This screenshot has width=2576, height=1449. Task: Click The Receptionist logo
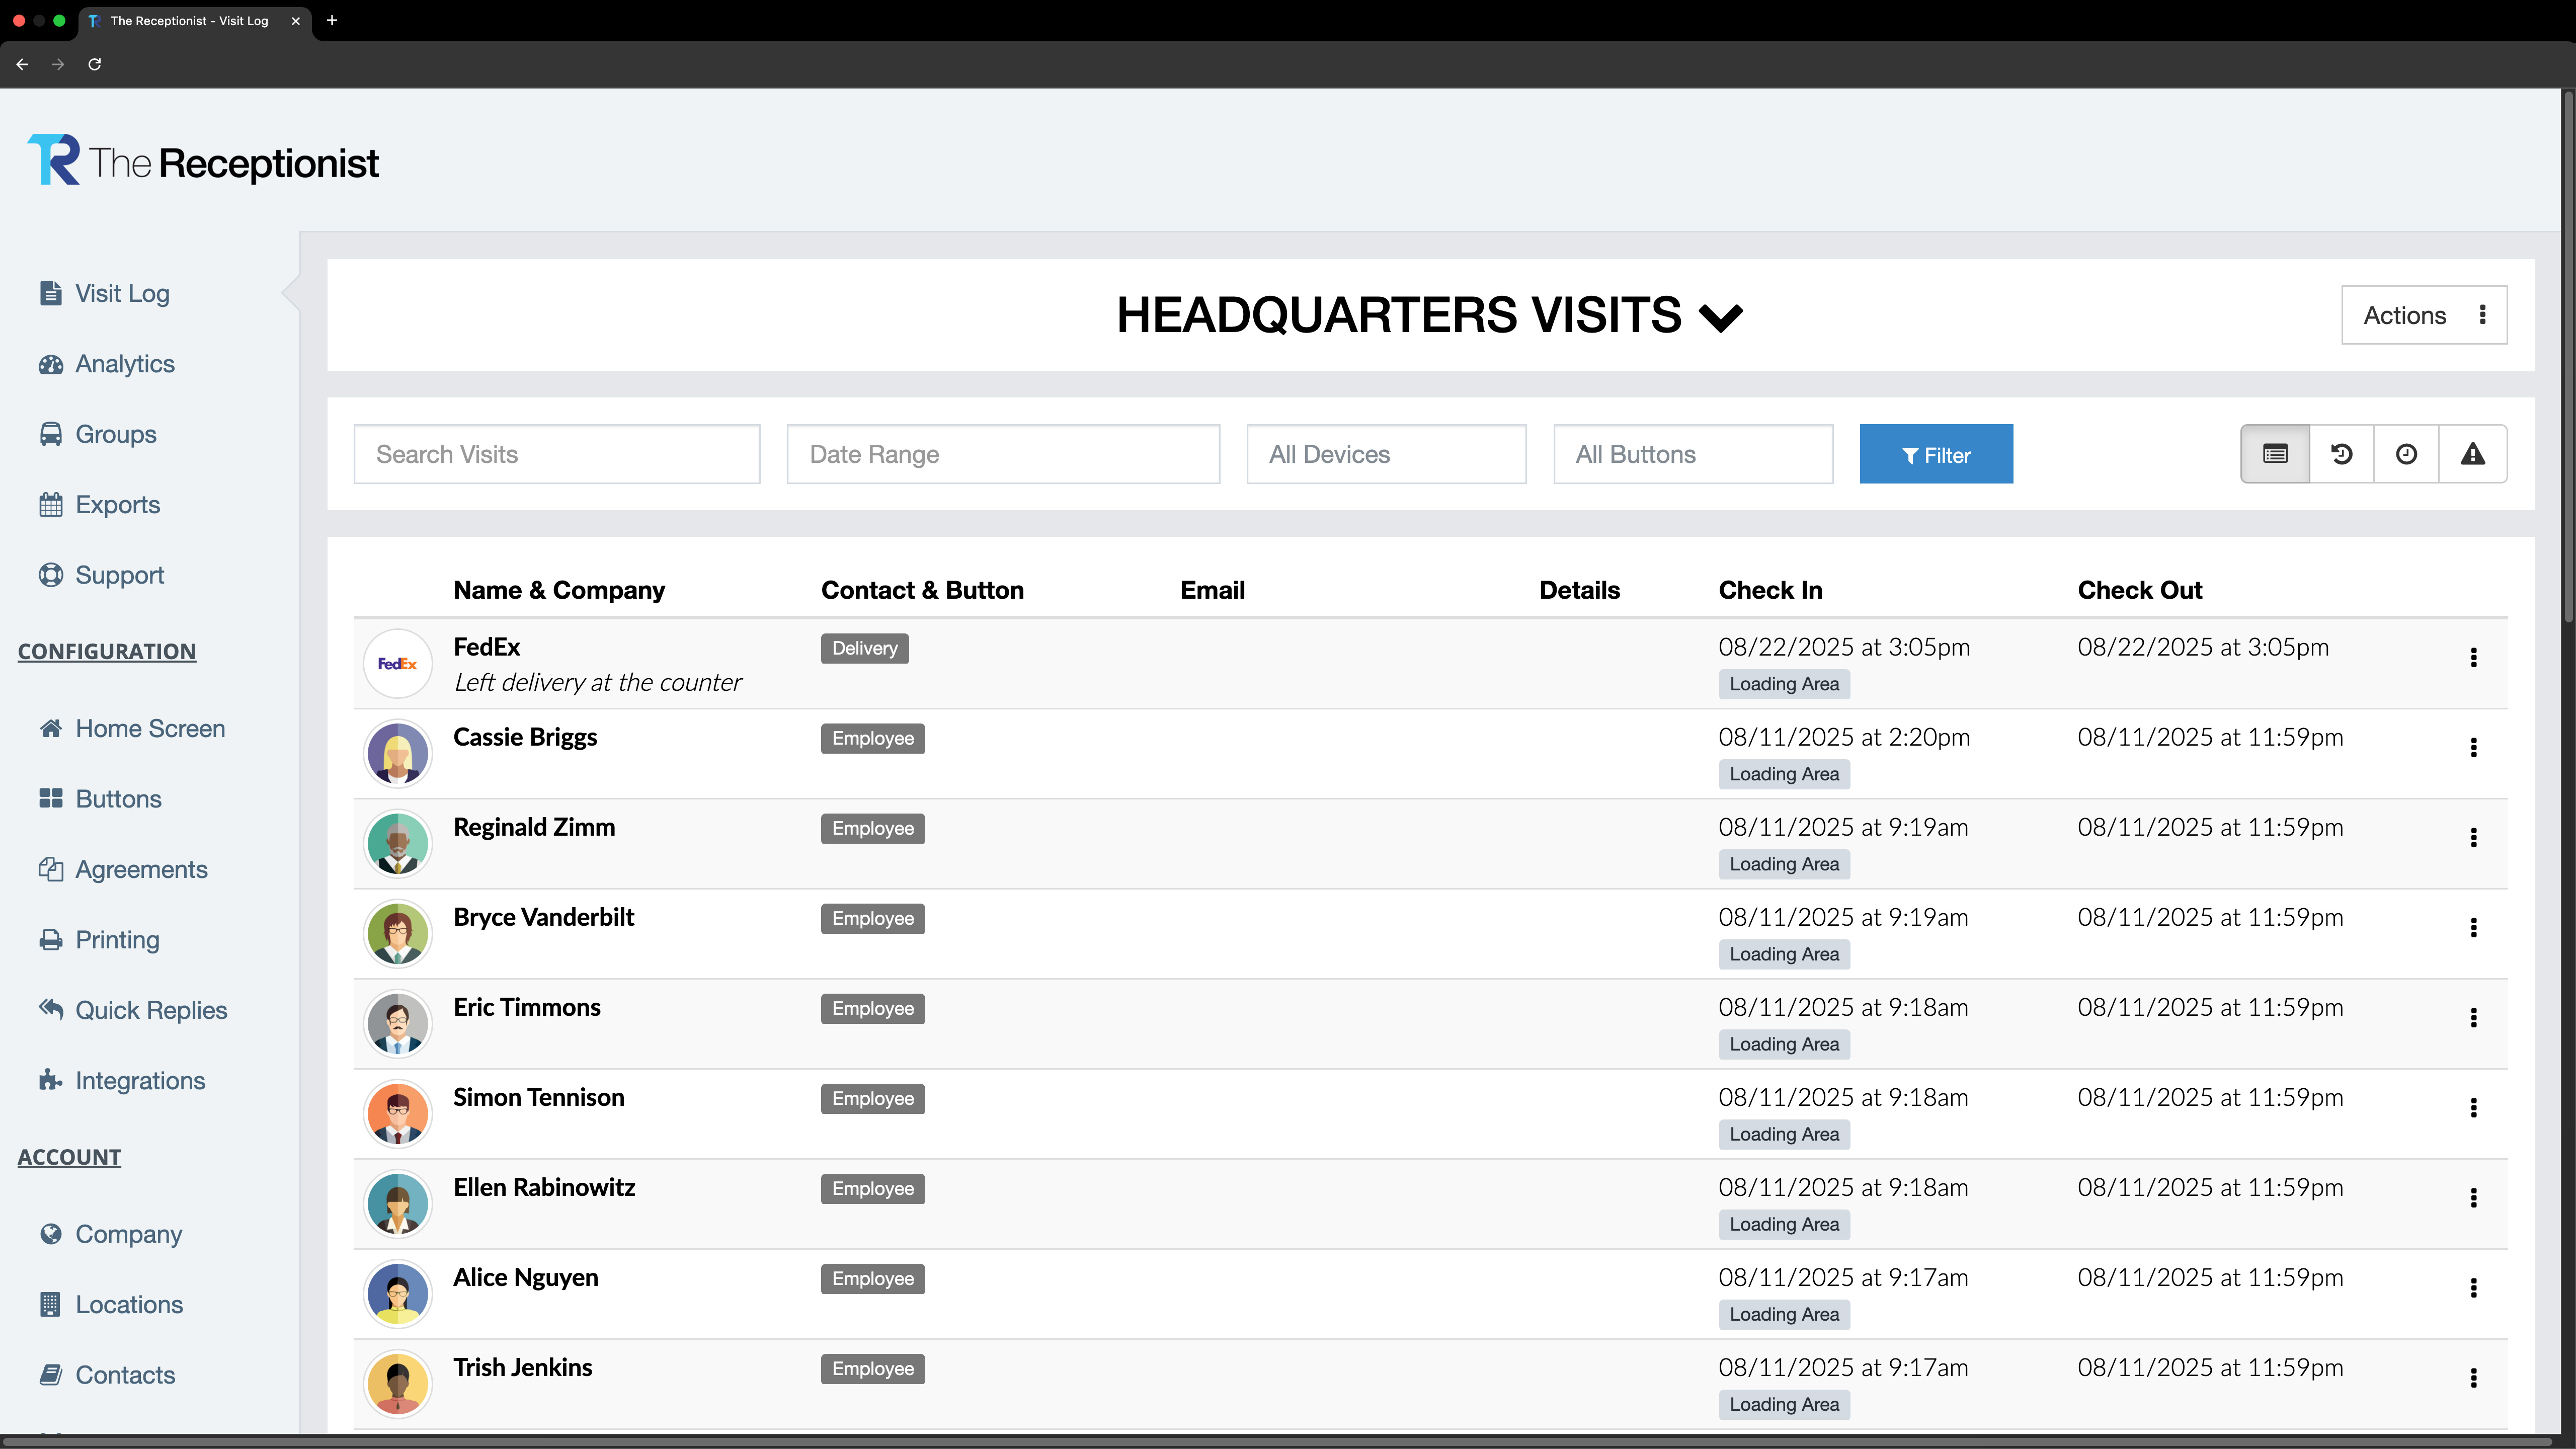(x=203, y=161)
